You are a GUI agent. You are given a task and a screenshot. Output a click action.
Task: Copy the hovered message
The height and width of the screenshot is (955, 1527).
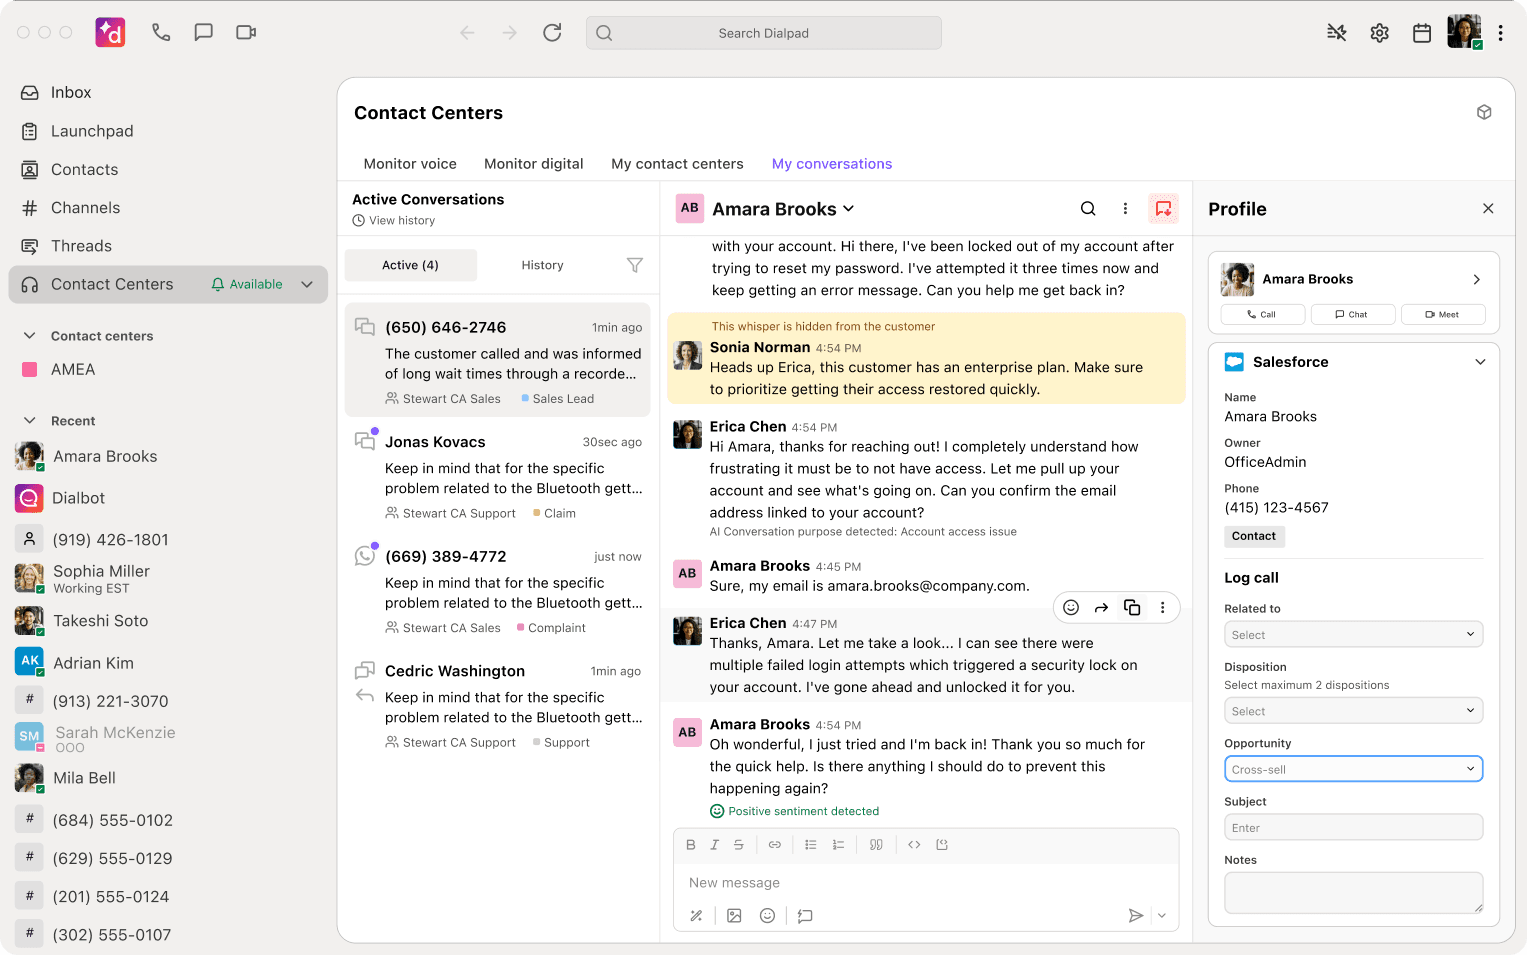coord(1132,608)
